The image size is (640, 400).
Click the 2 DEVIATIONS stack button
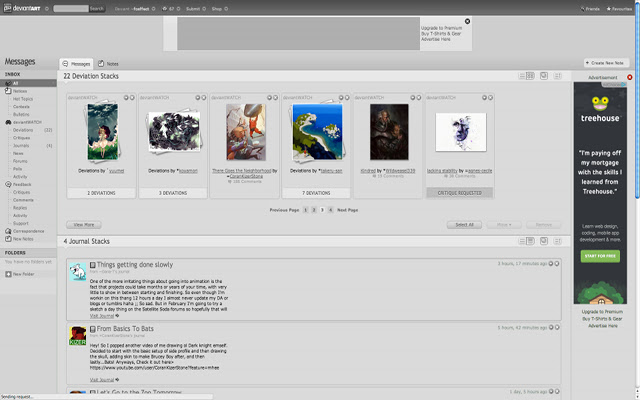click(101, 193)
